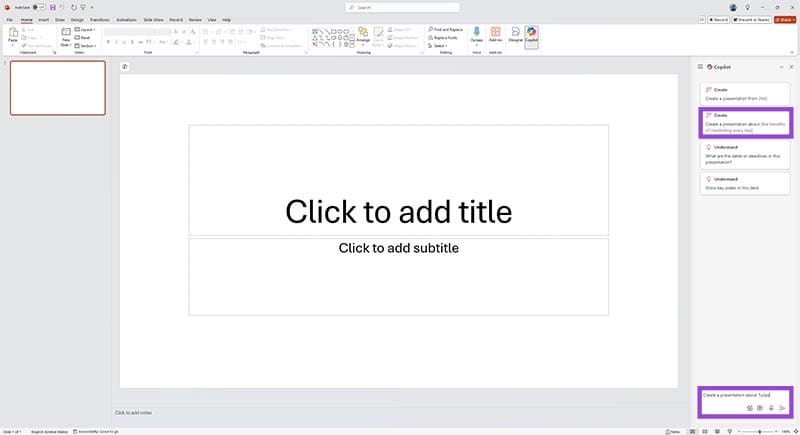Viewport: 800px width, 435px height.
Task: Choose 'Show key slides in this deck' suggestion
Action: (745, 183)
